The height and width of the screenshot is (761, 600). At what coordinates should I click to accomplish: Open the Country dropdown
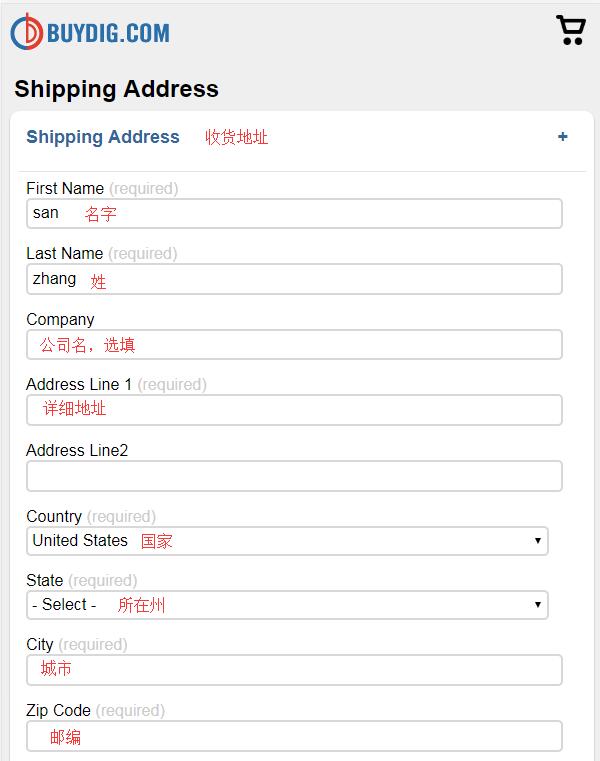click(287, 541)
